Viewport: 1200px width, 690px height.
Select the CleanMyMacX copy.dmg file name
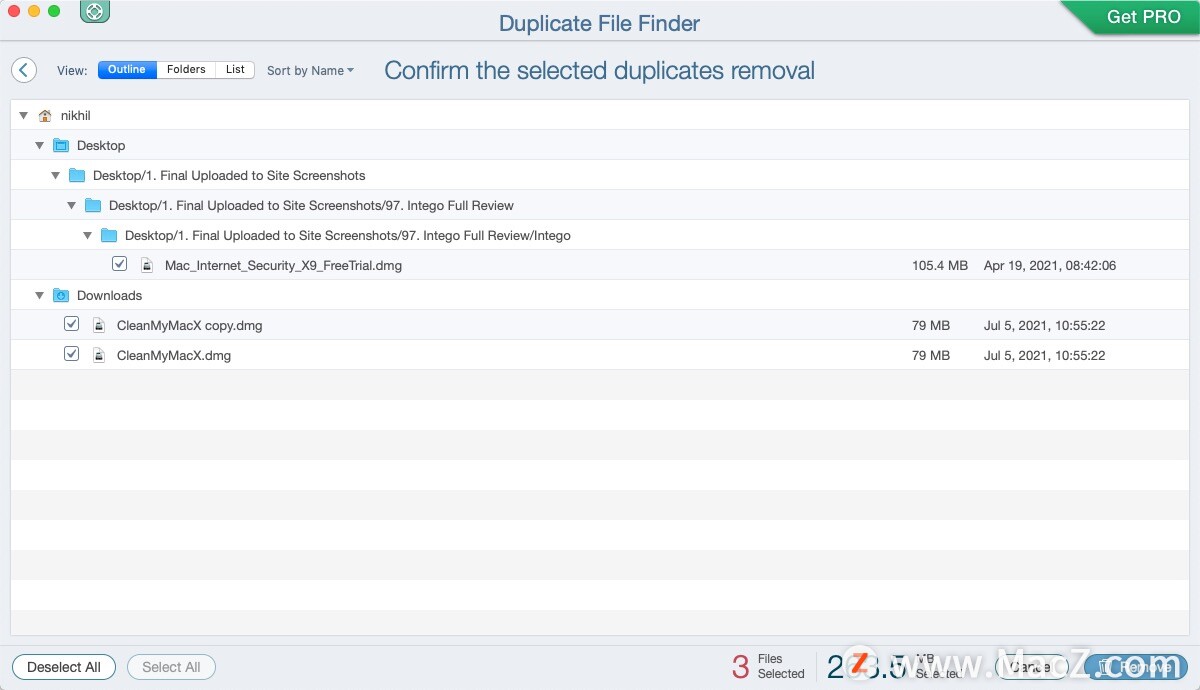coord(190,326)
